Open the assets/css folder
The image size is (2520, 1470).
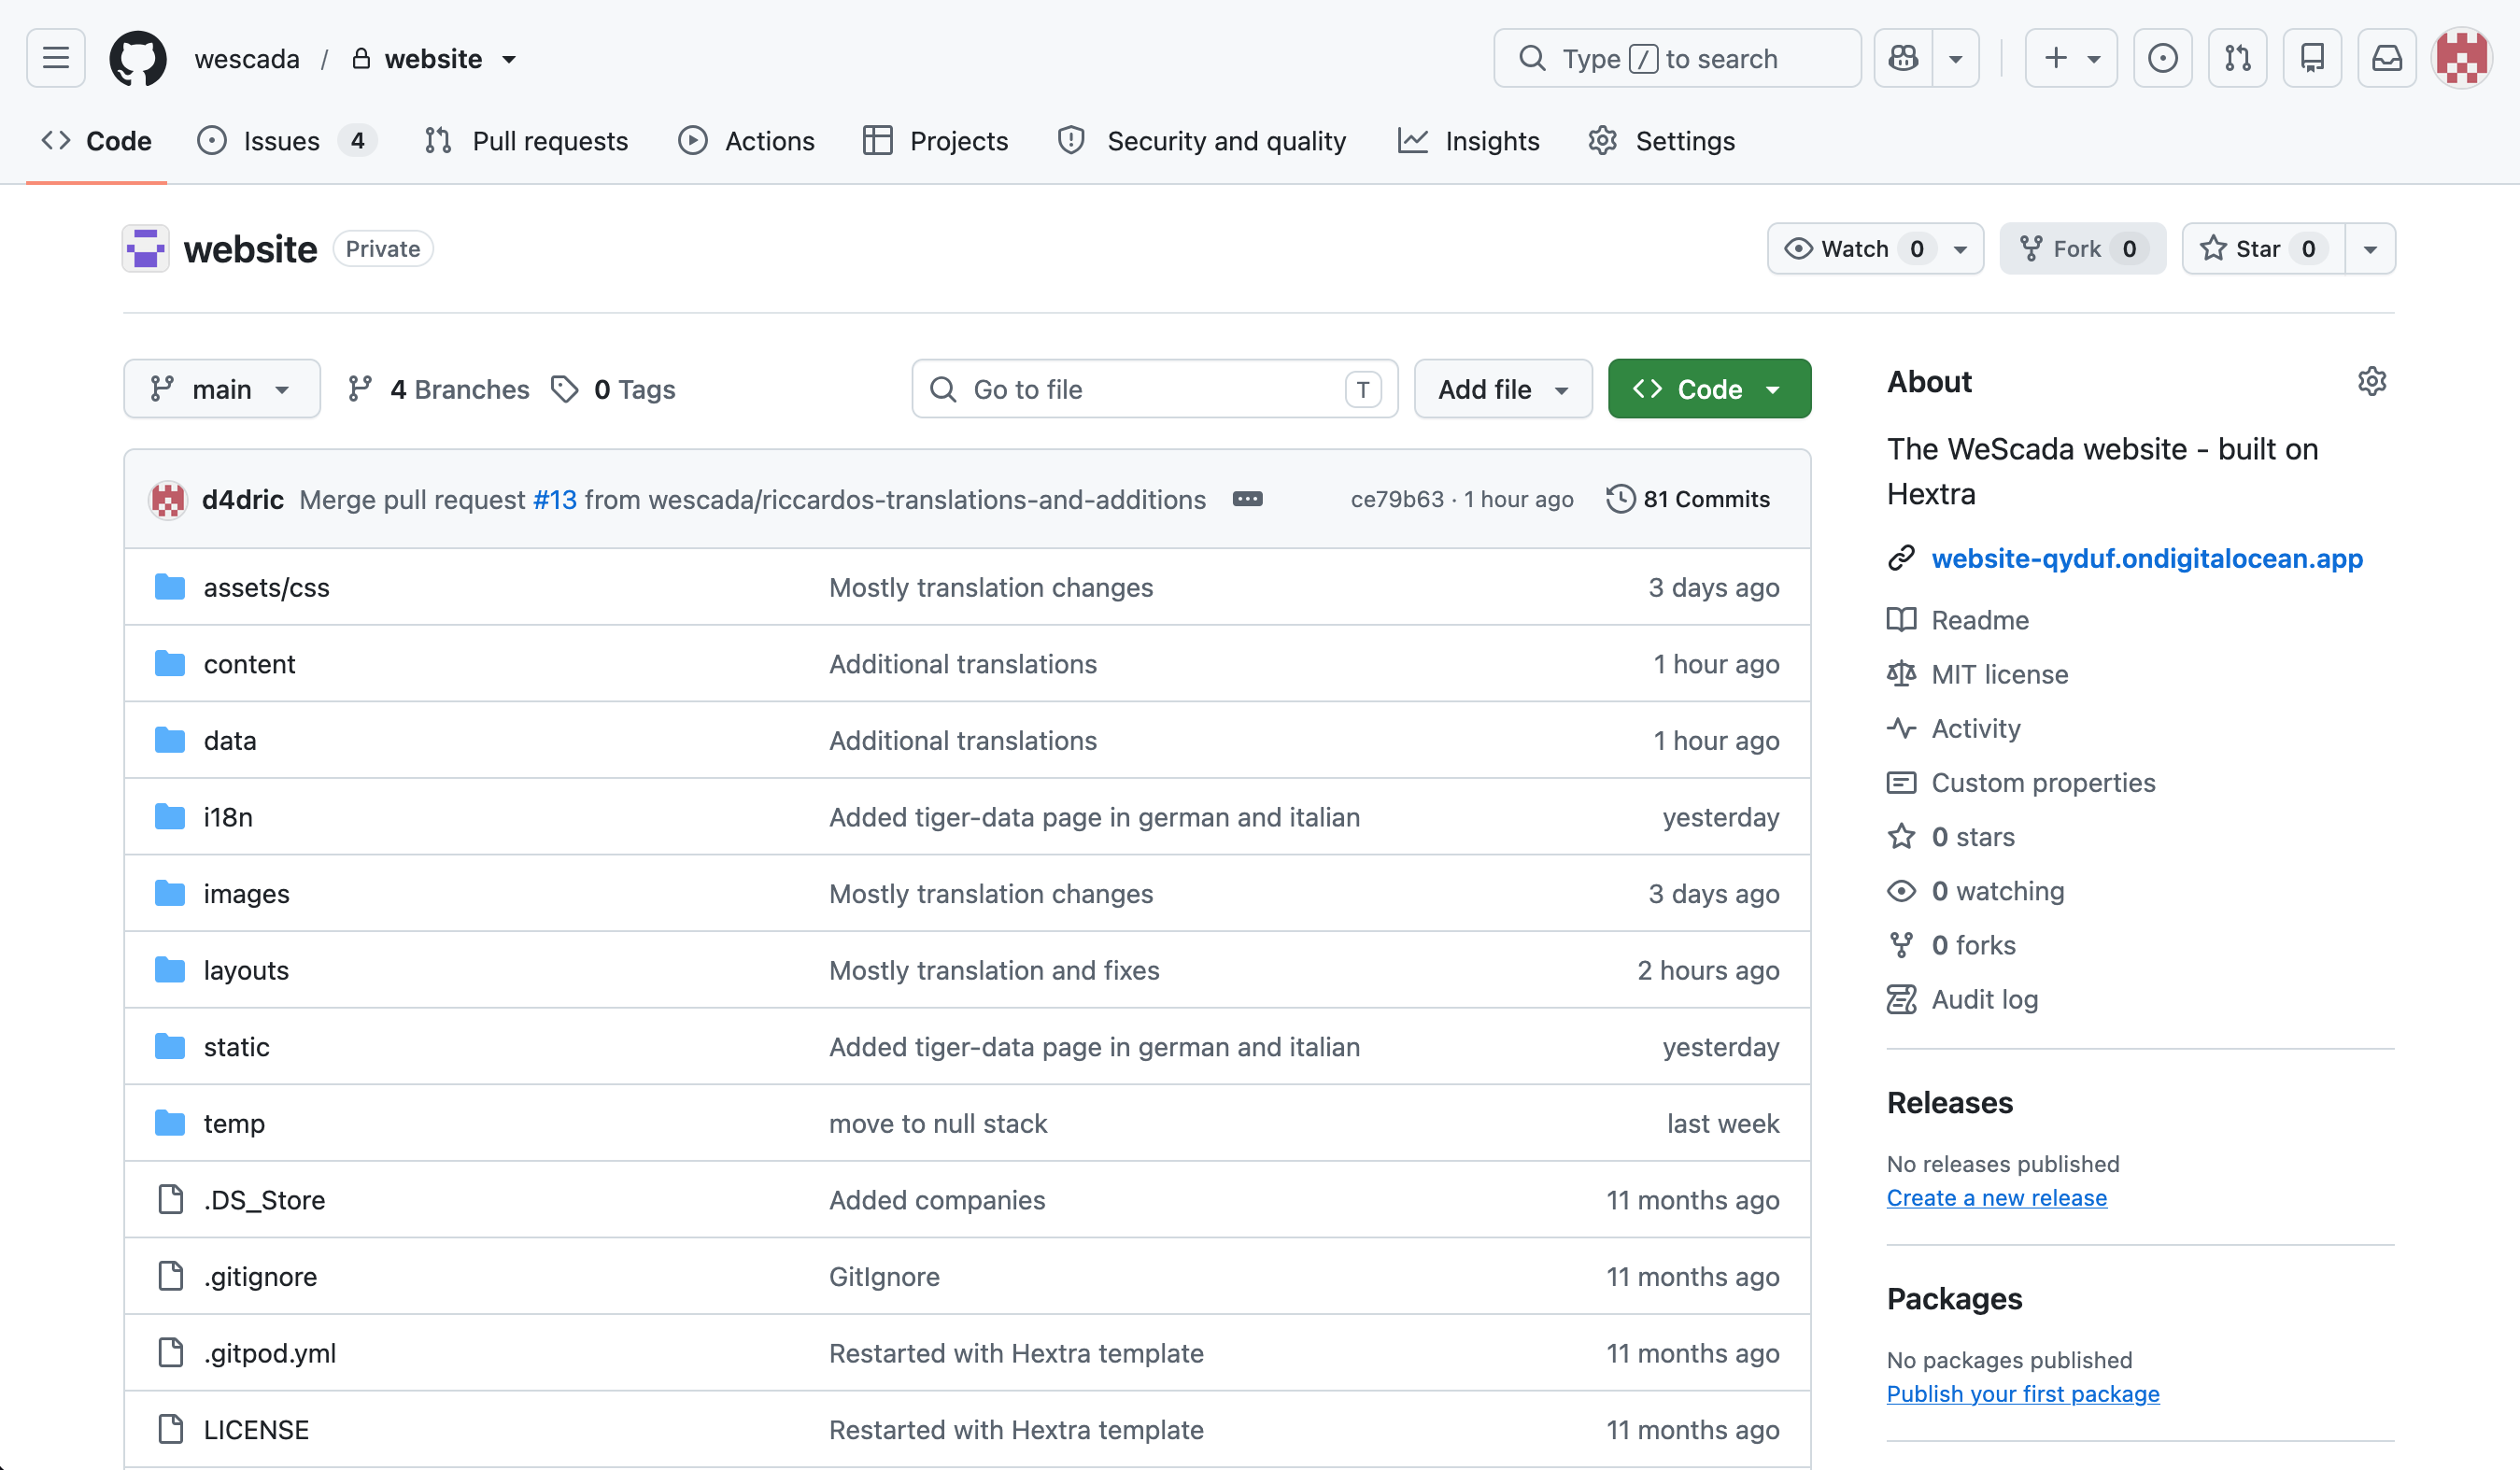coord(267,587)
